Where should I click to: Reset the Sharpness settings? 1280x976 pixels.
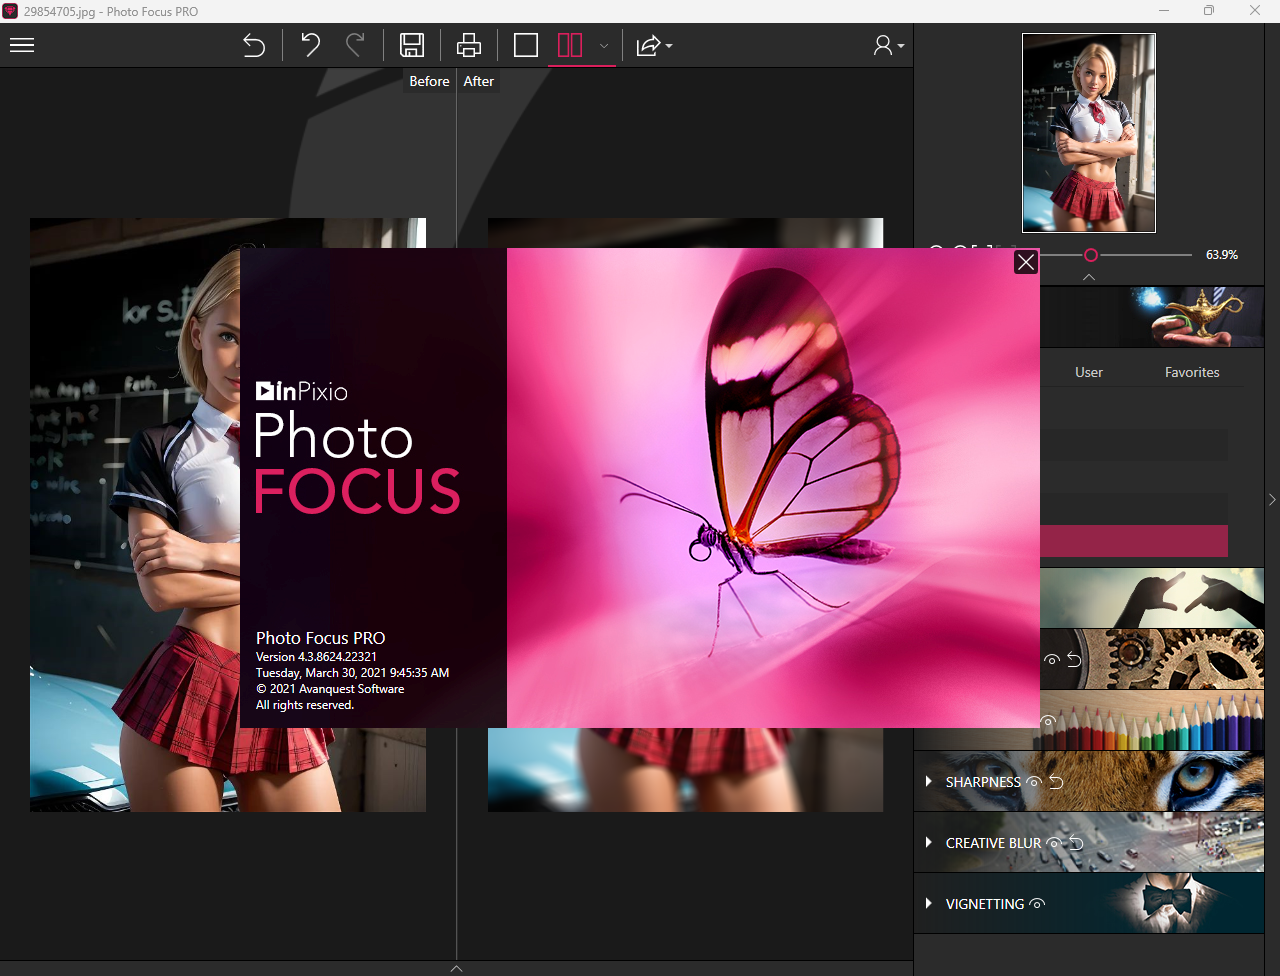point(1056,782)
